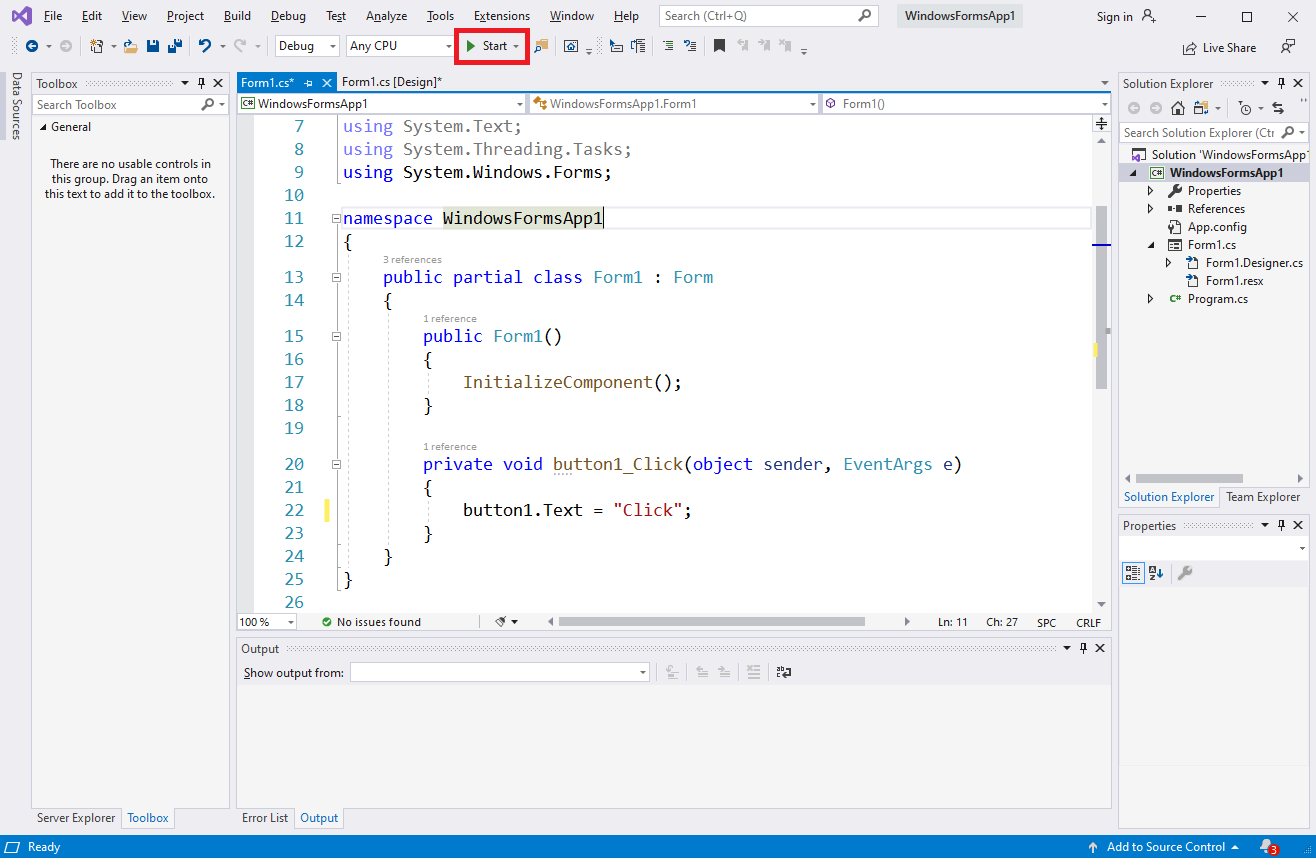1316x858 pixels.
Task: Open the Build menu
Action: pos(237,16)
